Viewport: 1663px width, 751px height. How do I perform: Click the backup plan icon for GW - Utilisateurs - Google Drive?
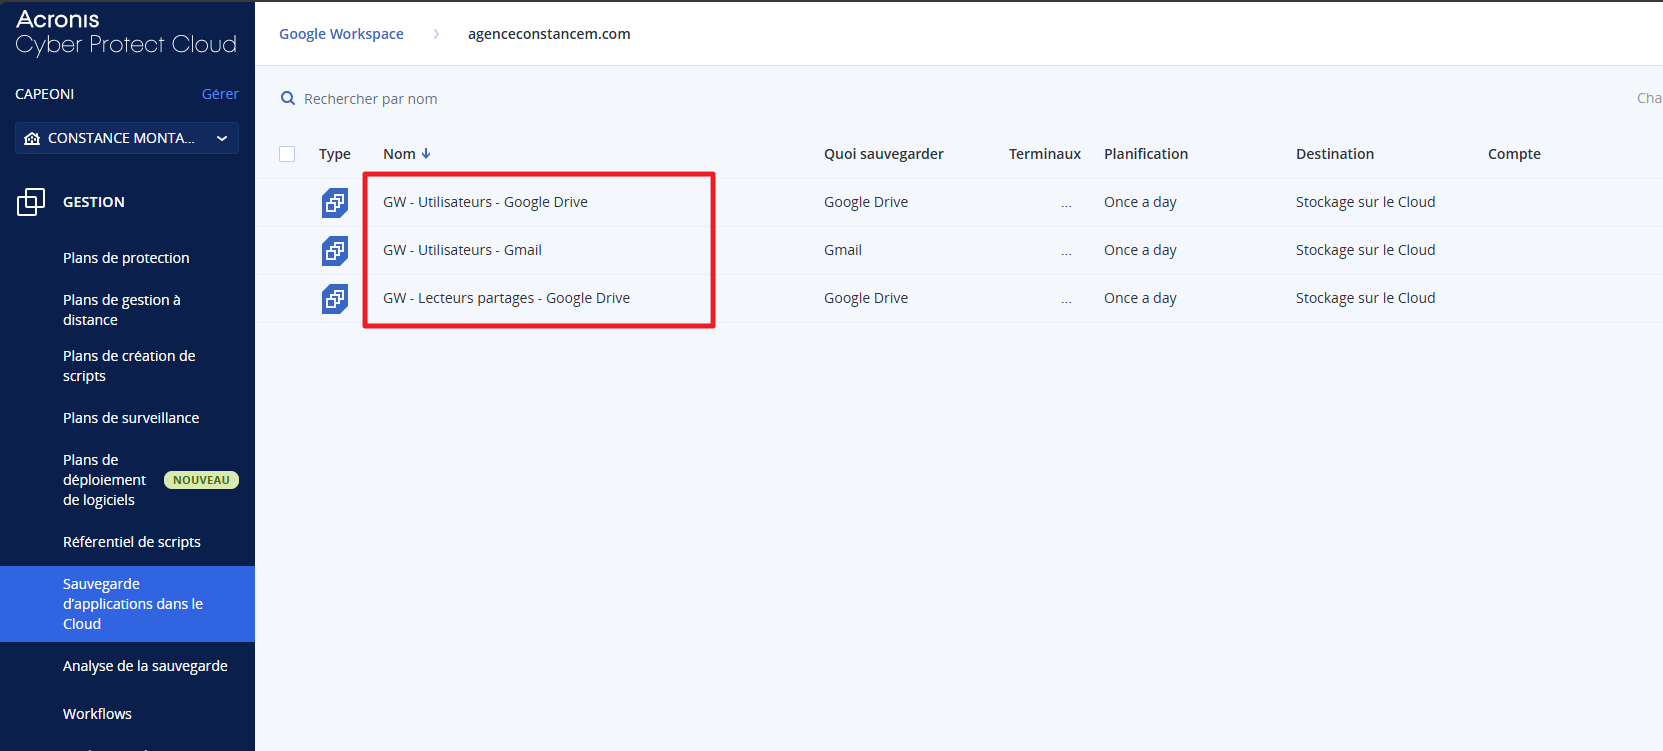pos(335,202)
